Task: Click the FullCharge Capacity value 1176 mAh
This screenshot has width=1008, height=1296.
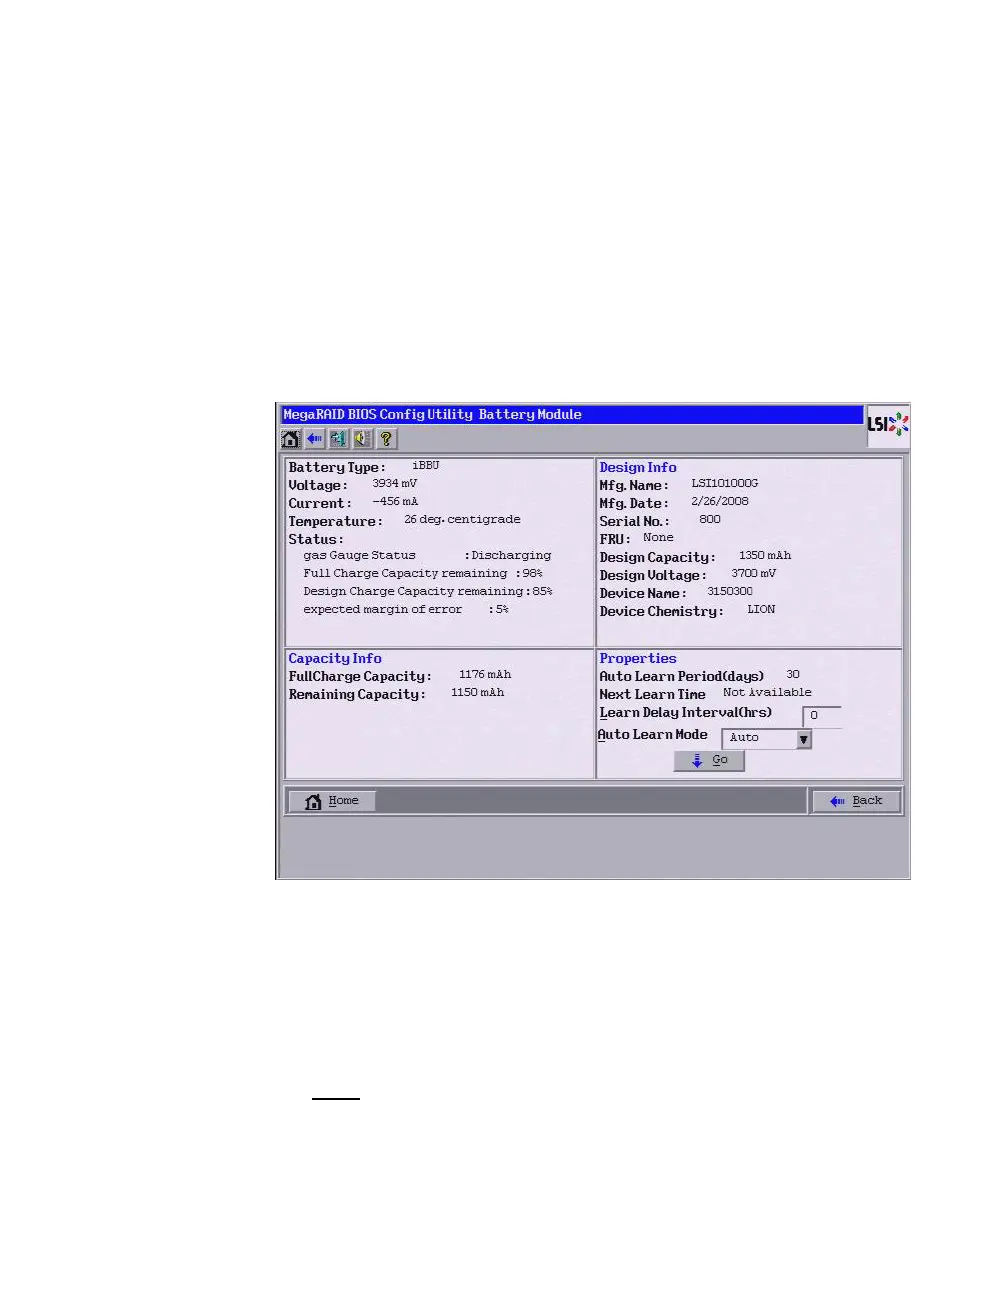Action: click(485, 675)
